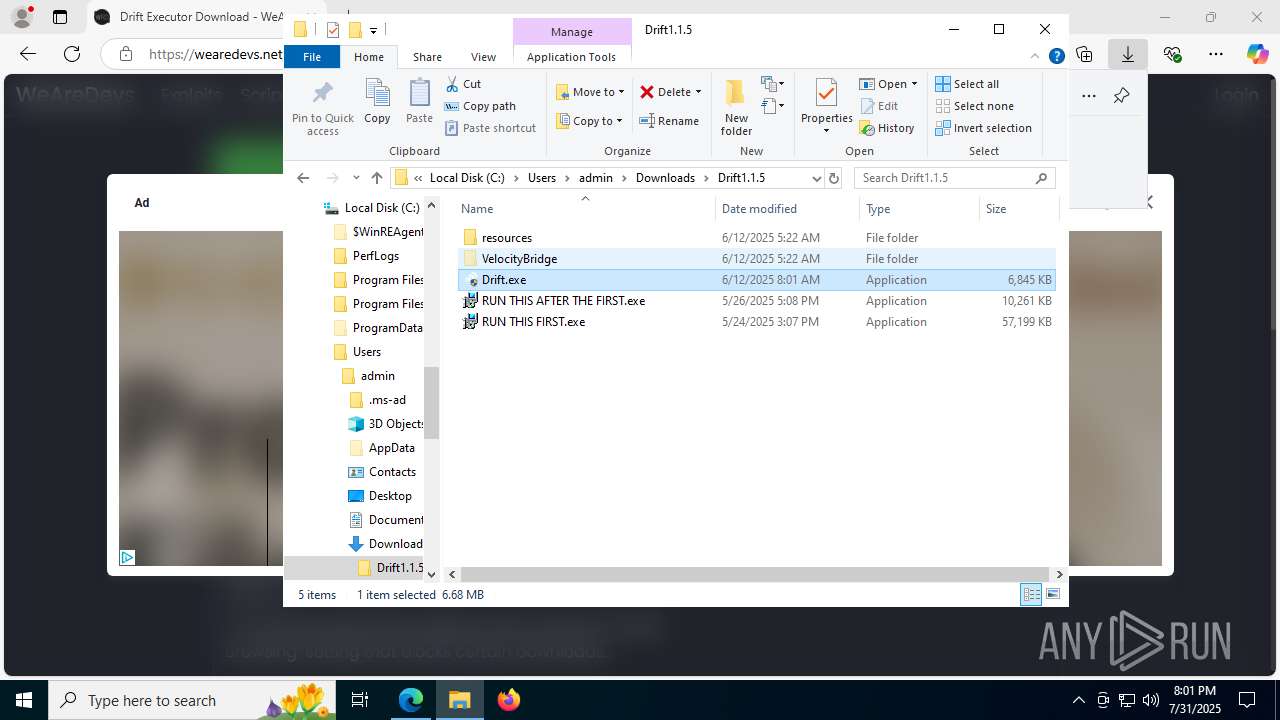Image resolution: width=1280 pixels, height=720 pixels.
Task: Click Downloads in the address breadcrumb
Action: tap(665, 178)
